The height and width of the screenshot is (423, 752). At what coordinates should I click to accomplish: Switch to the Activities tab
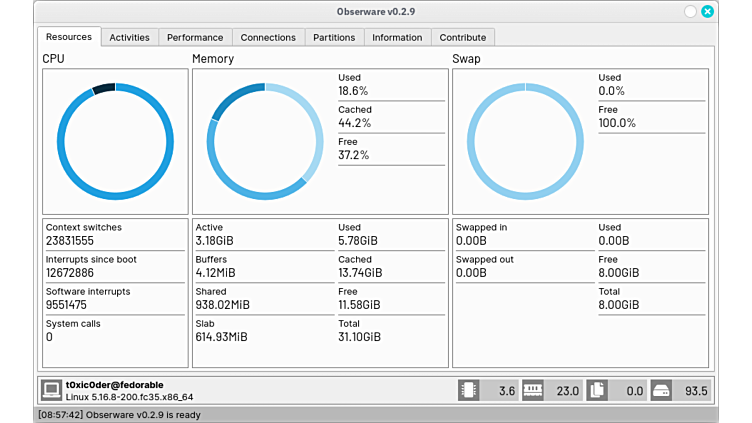(x=129, y=37)
